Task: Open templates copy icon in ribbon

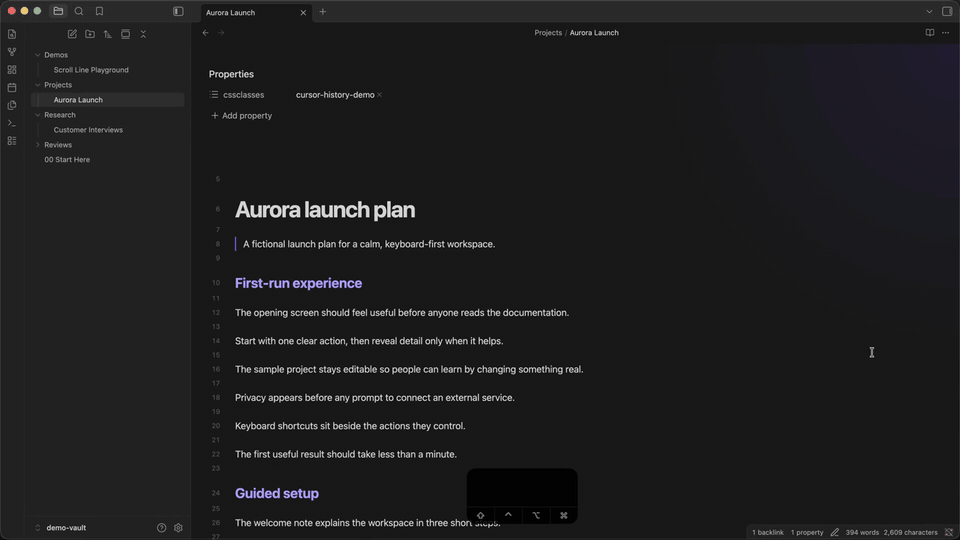Action: pos(12,105)
